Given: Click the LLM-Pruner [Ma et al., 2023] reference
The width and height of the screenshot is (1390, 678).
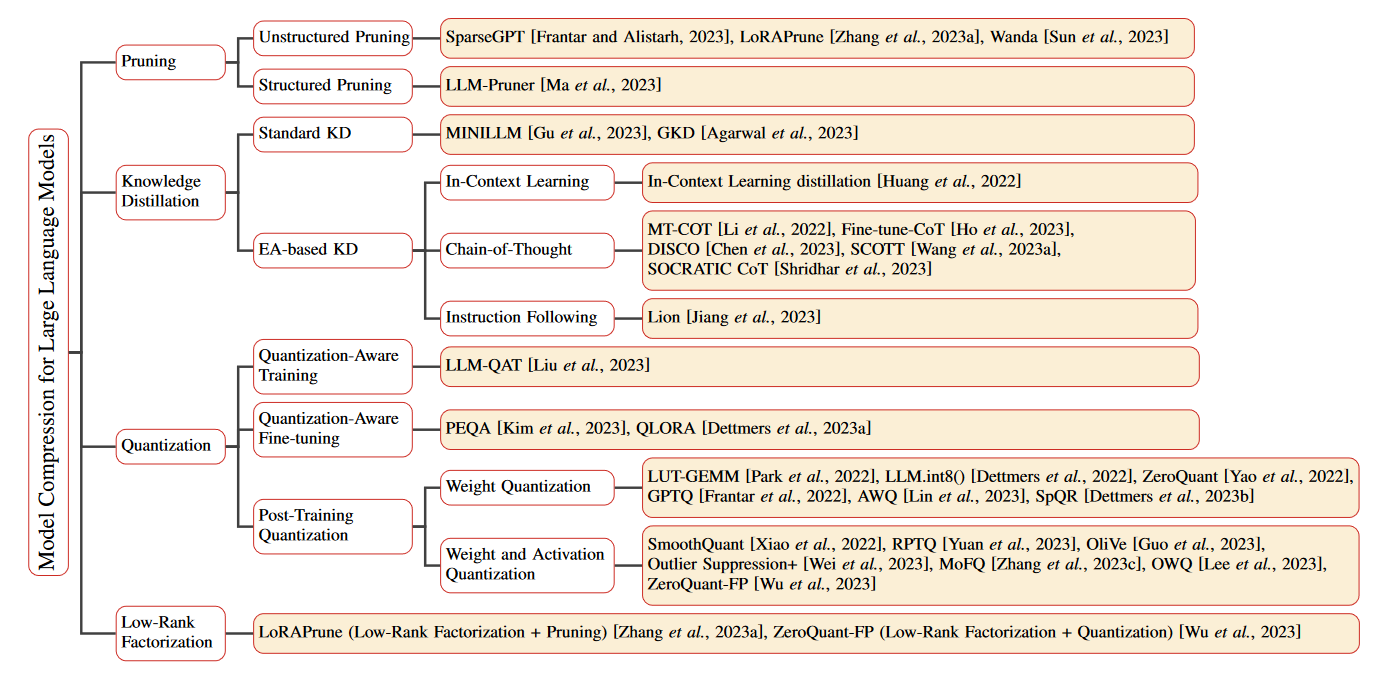Looking at the screenshot, I should (553, 86).
